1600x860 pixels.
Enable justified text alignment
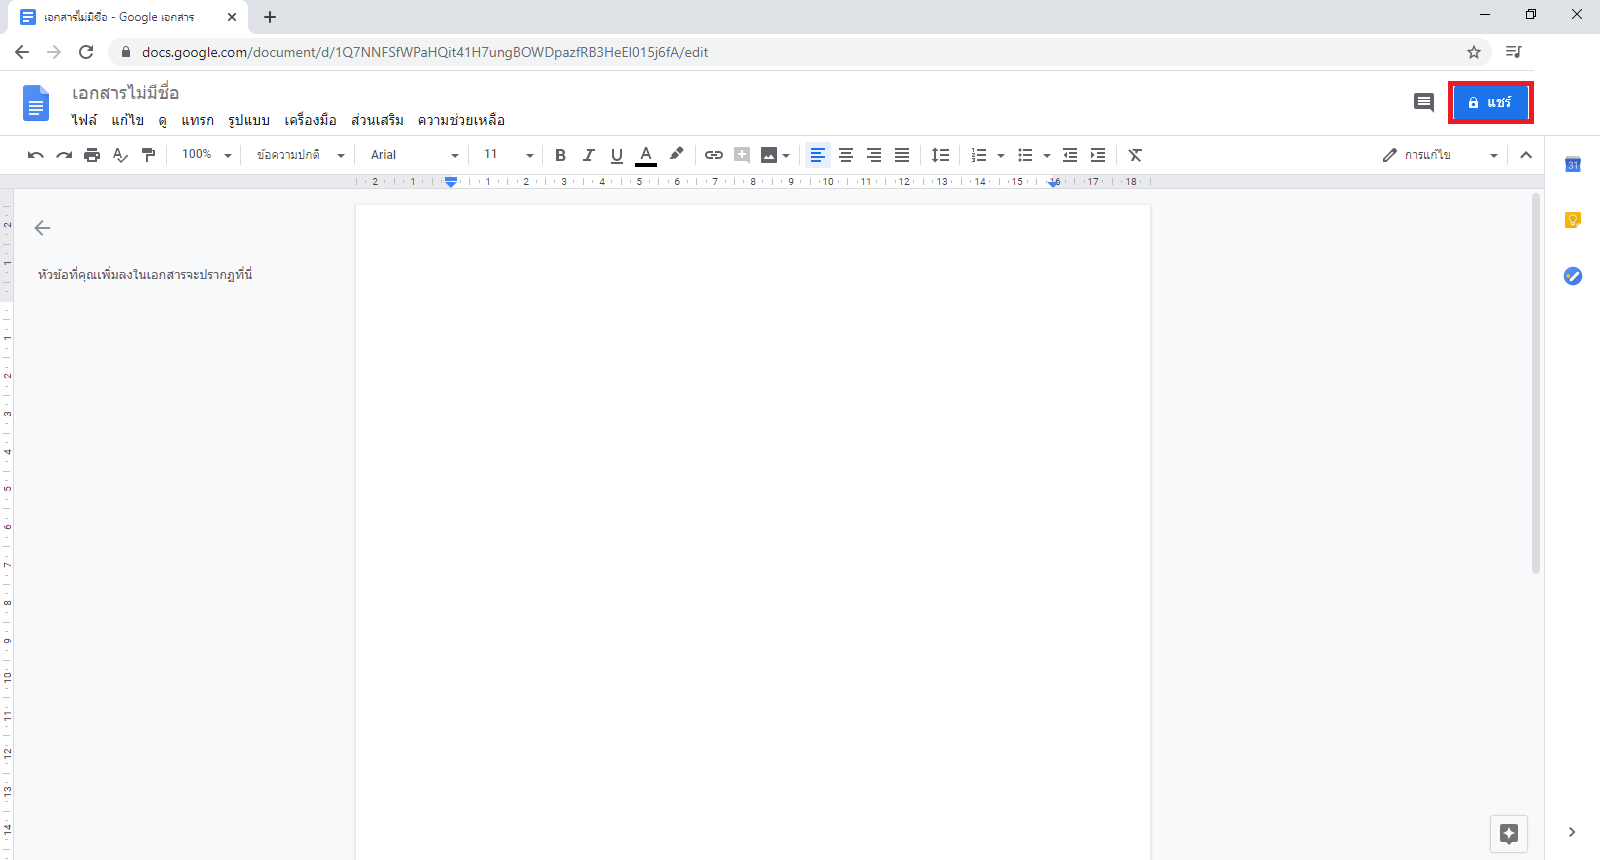click(x=902, y=155)
